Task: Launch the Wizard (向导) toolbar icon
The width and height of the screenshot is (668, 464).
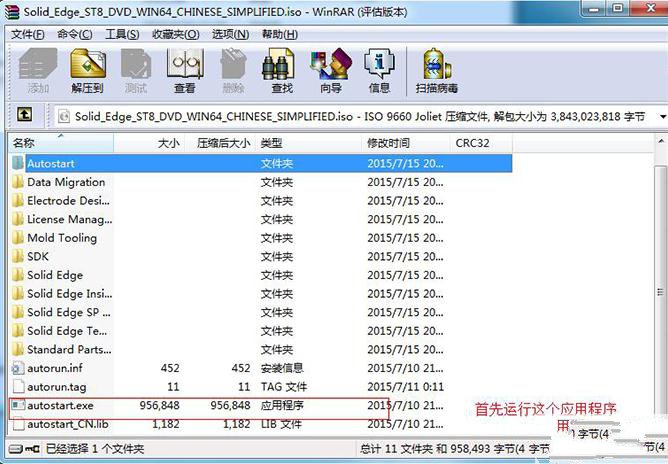Action: coord(331,64)
